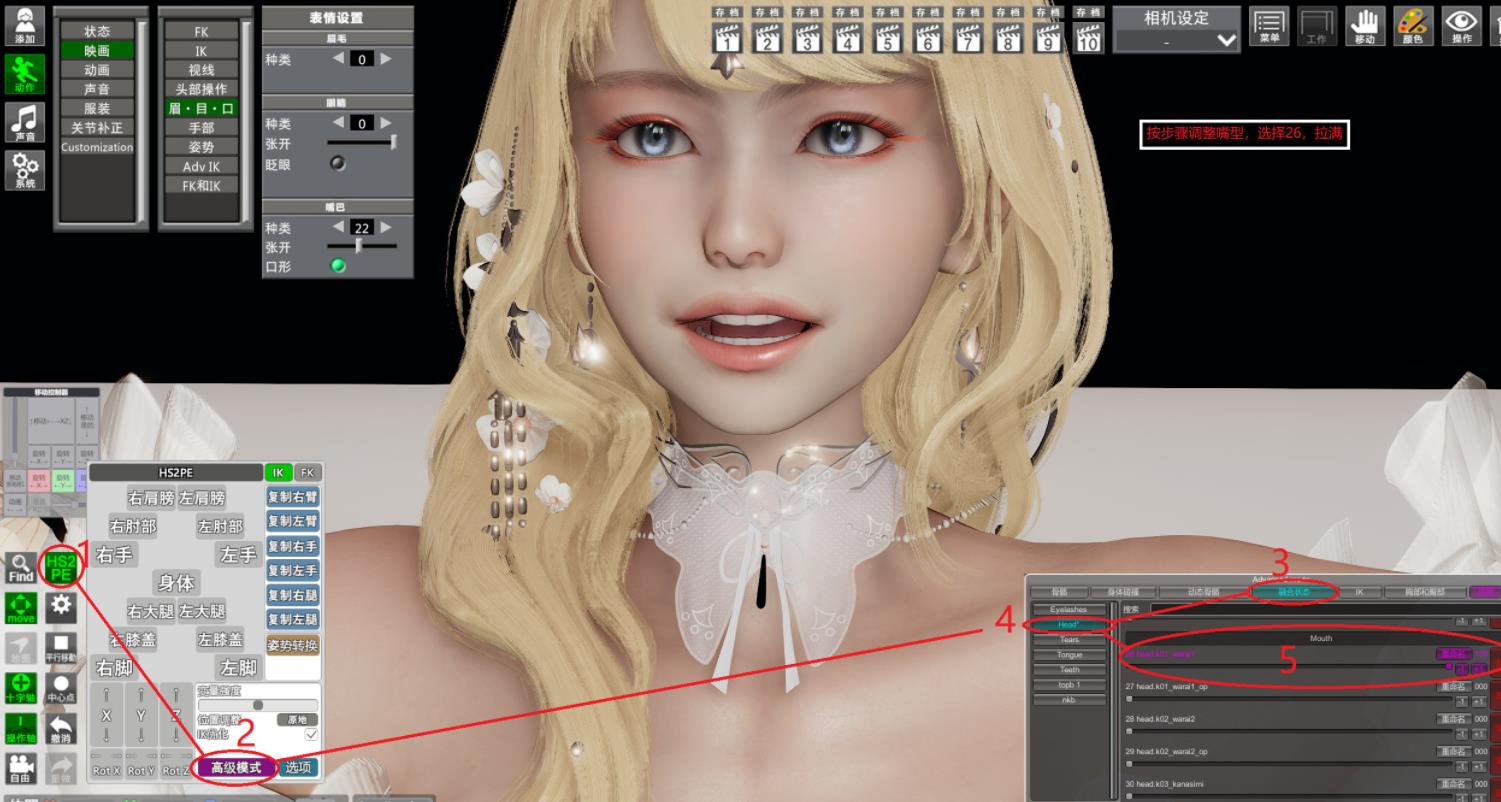
Task: Click right arrow next to mouth type 22
Action: coord(386,227)
